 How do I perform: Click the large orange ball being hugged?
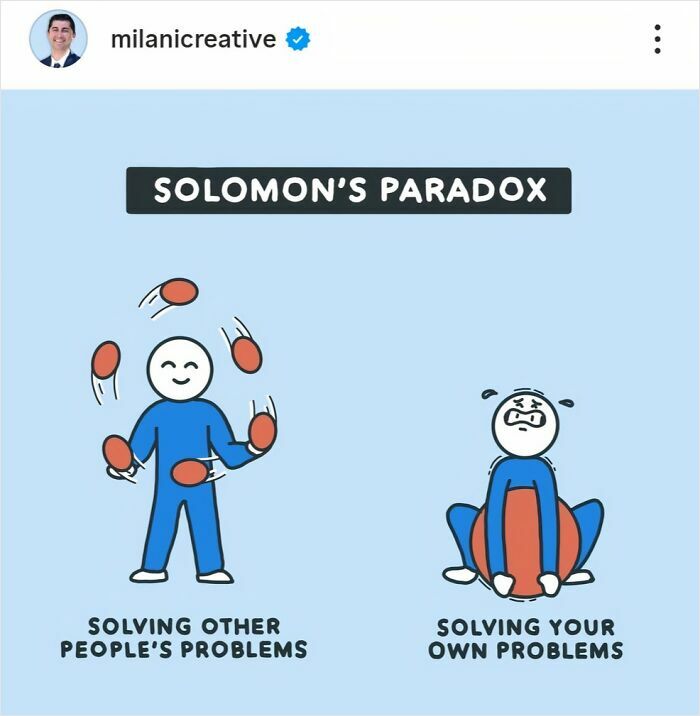pos(526,542)
